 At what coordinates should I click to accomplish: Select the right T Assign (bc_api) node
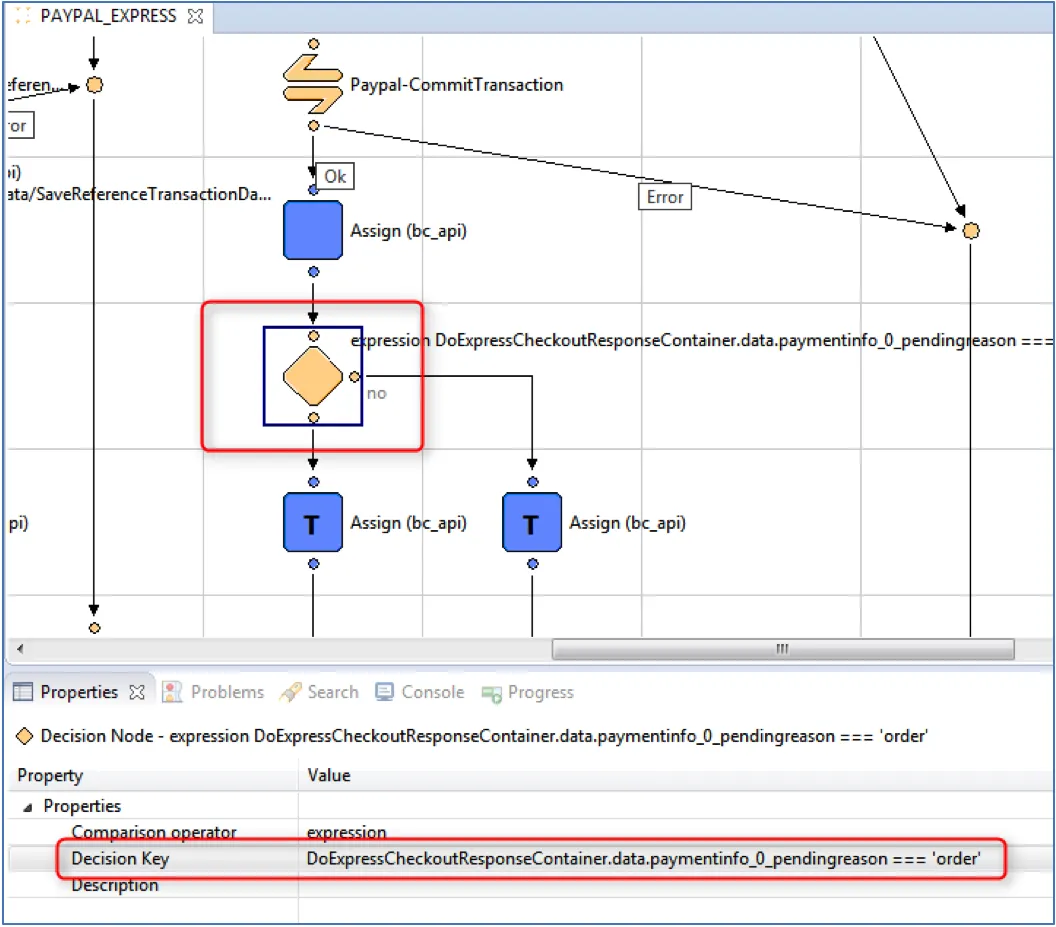(x=532, y=523)
